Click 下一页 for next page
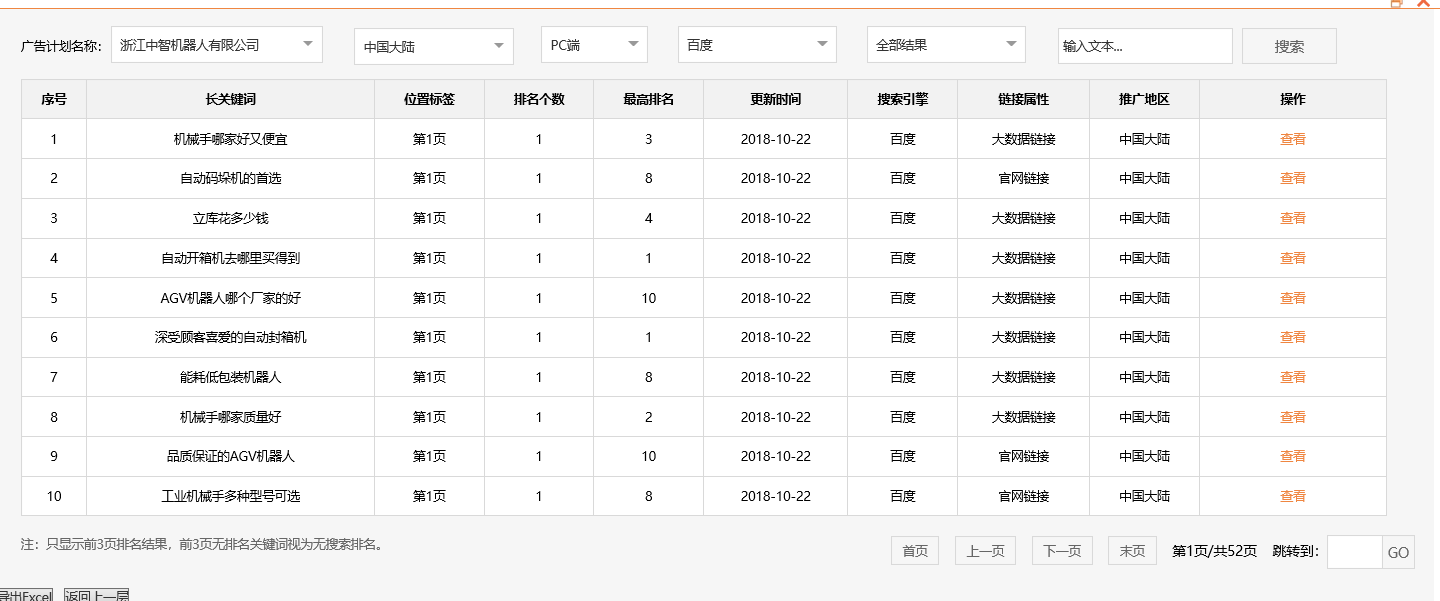Viewport: 1440px width, 601px height. (x=1061, y=551)
